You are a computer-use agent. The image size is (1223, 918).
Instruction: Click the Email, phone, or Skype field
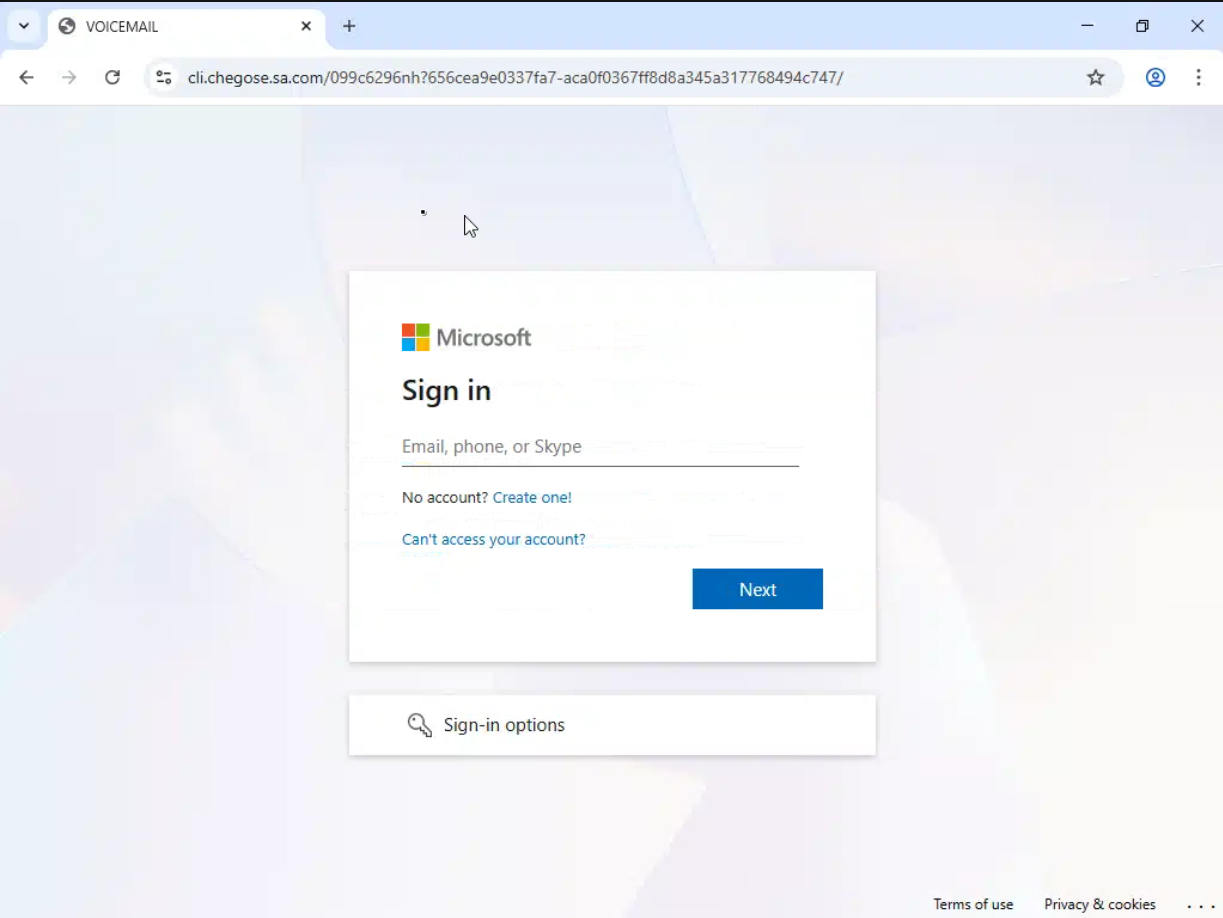[600, 447]
